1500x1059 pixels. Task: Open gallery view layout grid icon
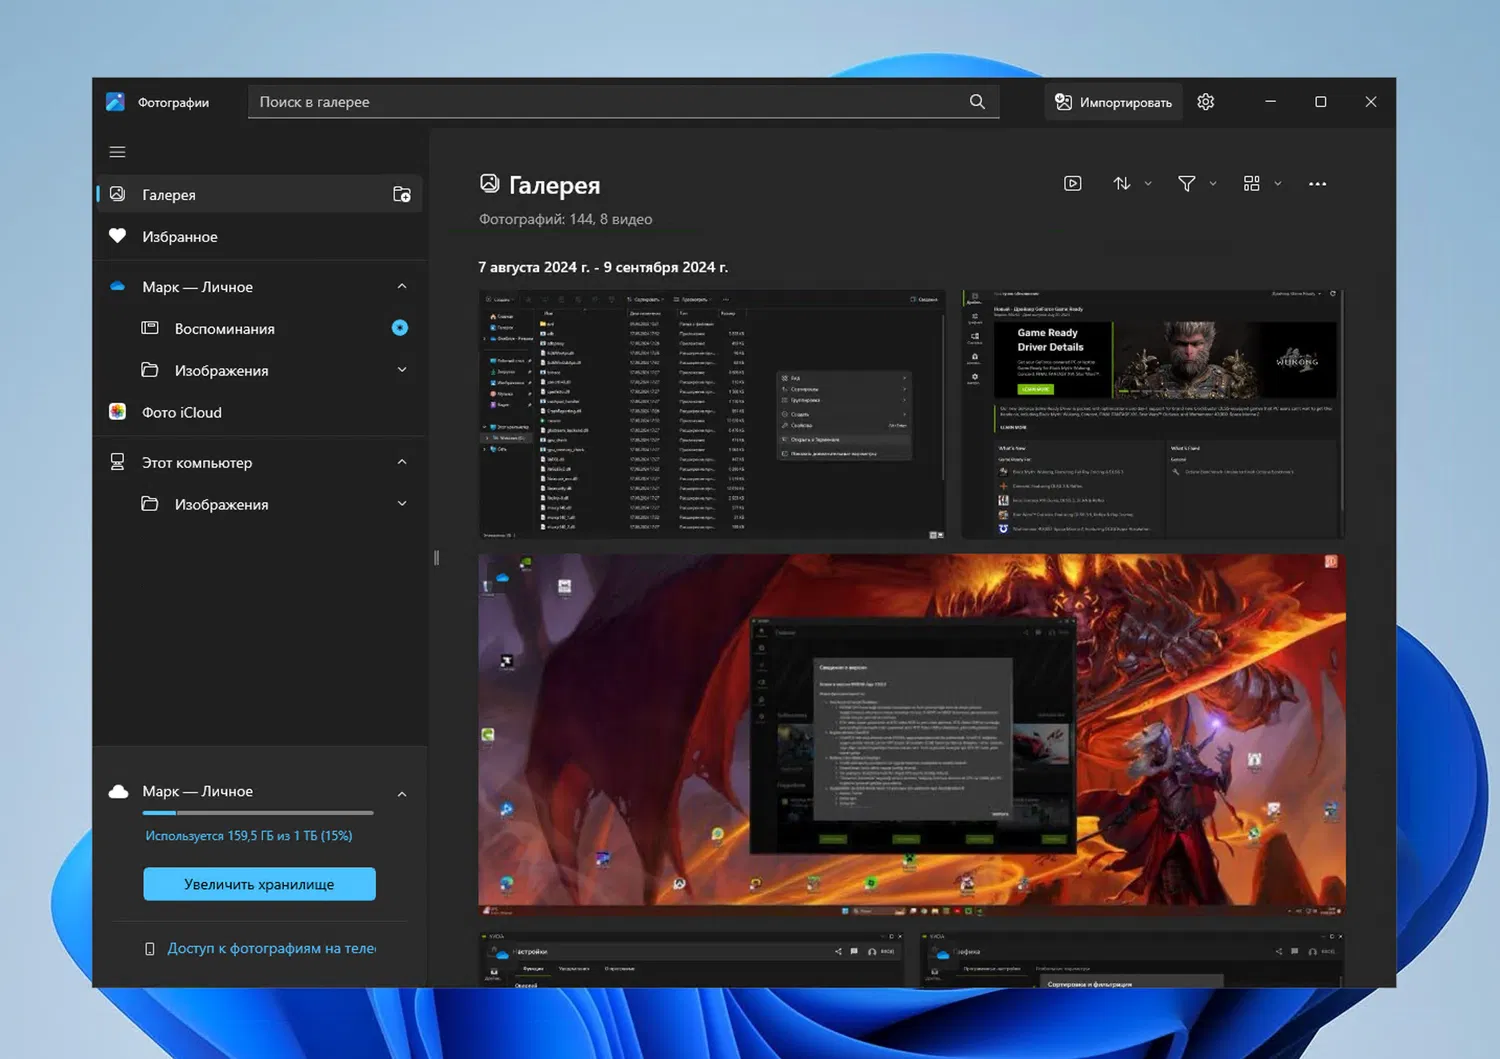tap(1251, 183)
